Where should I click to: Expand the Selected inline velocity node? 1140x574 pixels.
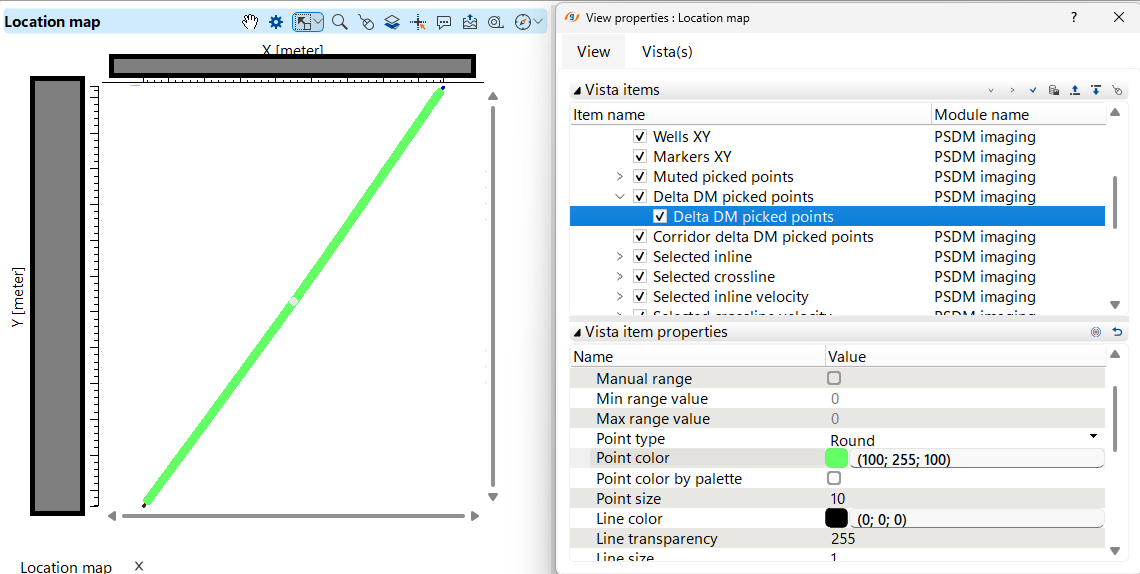[619, 296]
